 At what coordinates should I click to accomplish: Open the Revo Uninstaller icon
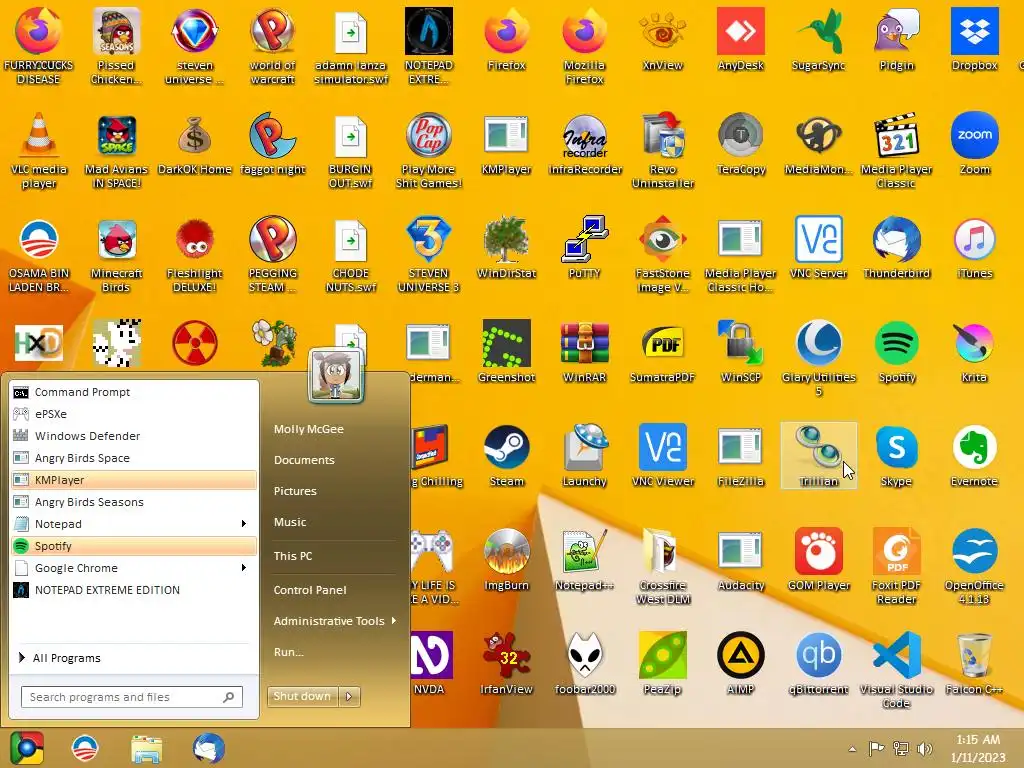(x=662, y=150)
